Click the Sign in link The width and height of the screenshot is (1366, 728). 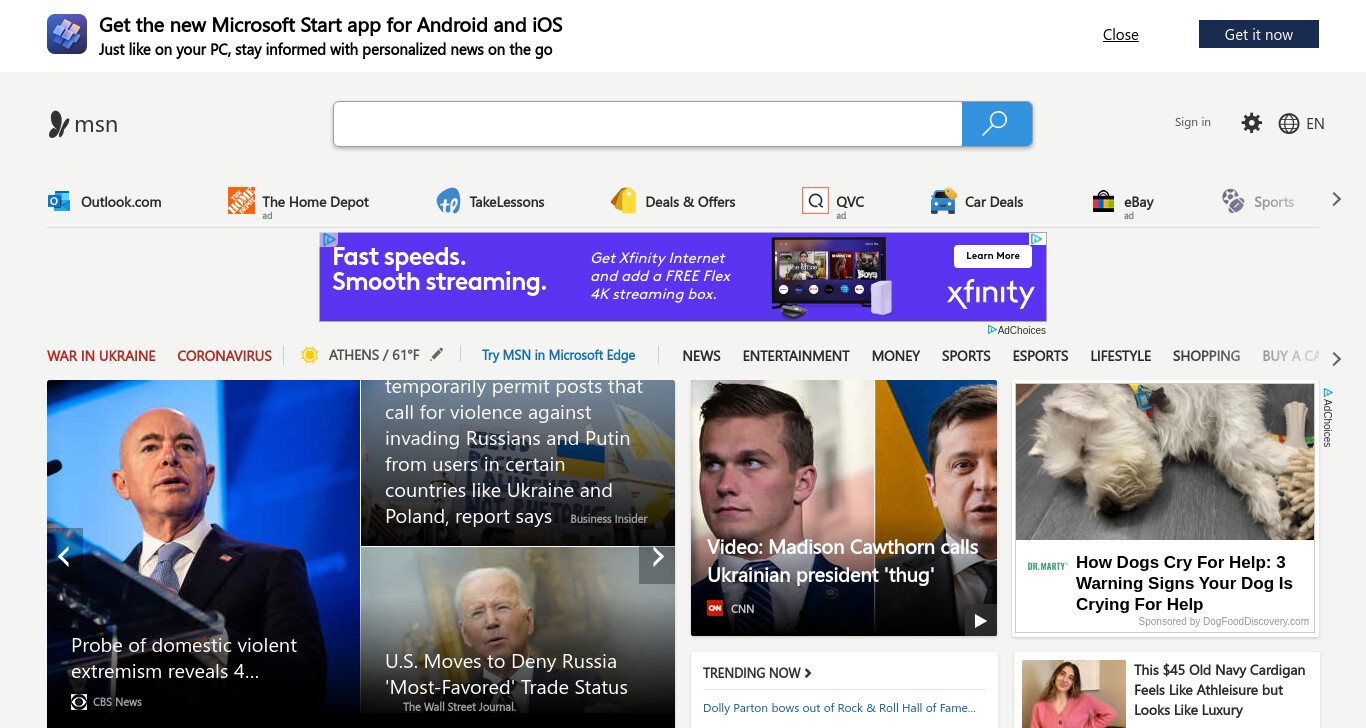tap(1192, 122)
